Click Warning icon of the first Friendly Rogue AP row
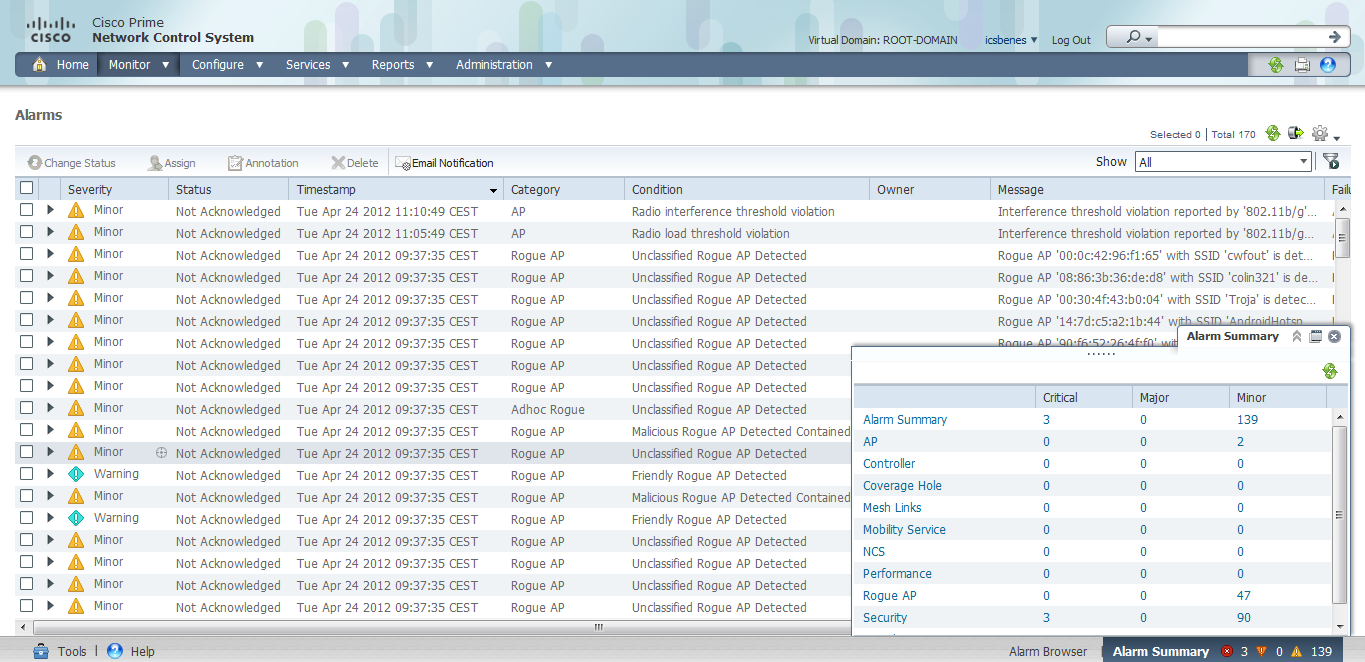This screenshot has width=1365, height=662. coord(76,475)
